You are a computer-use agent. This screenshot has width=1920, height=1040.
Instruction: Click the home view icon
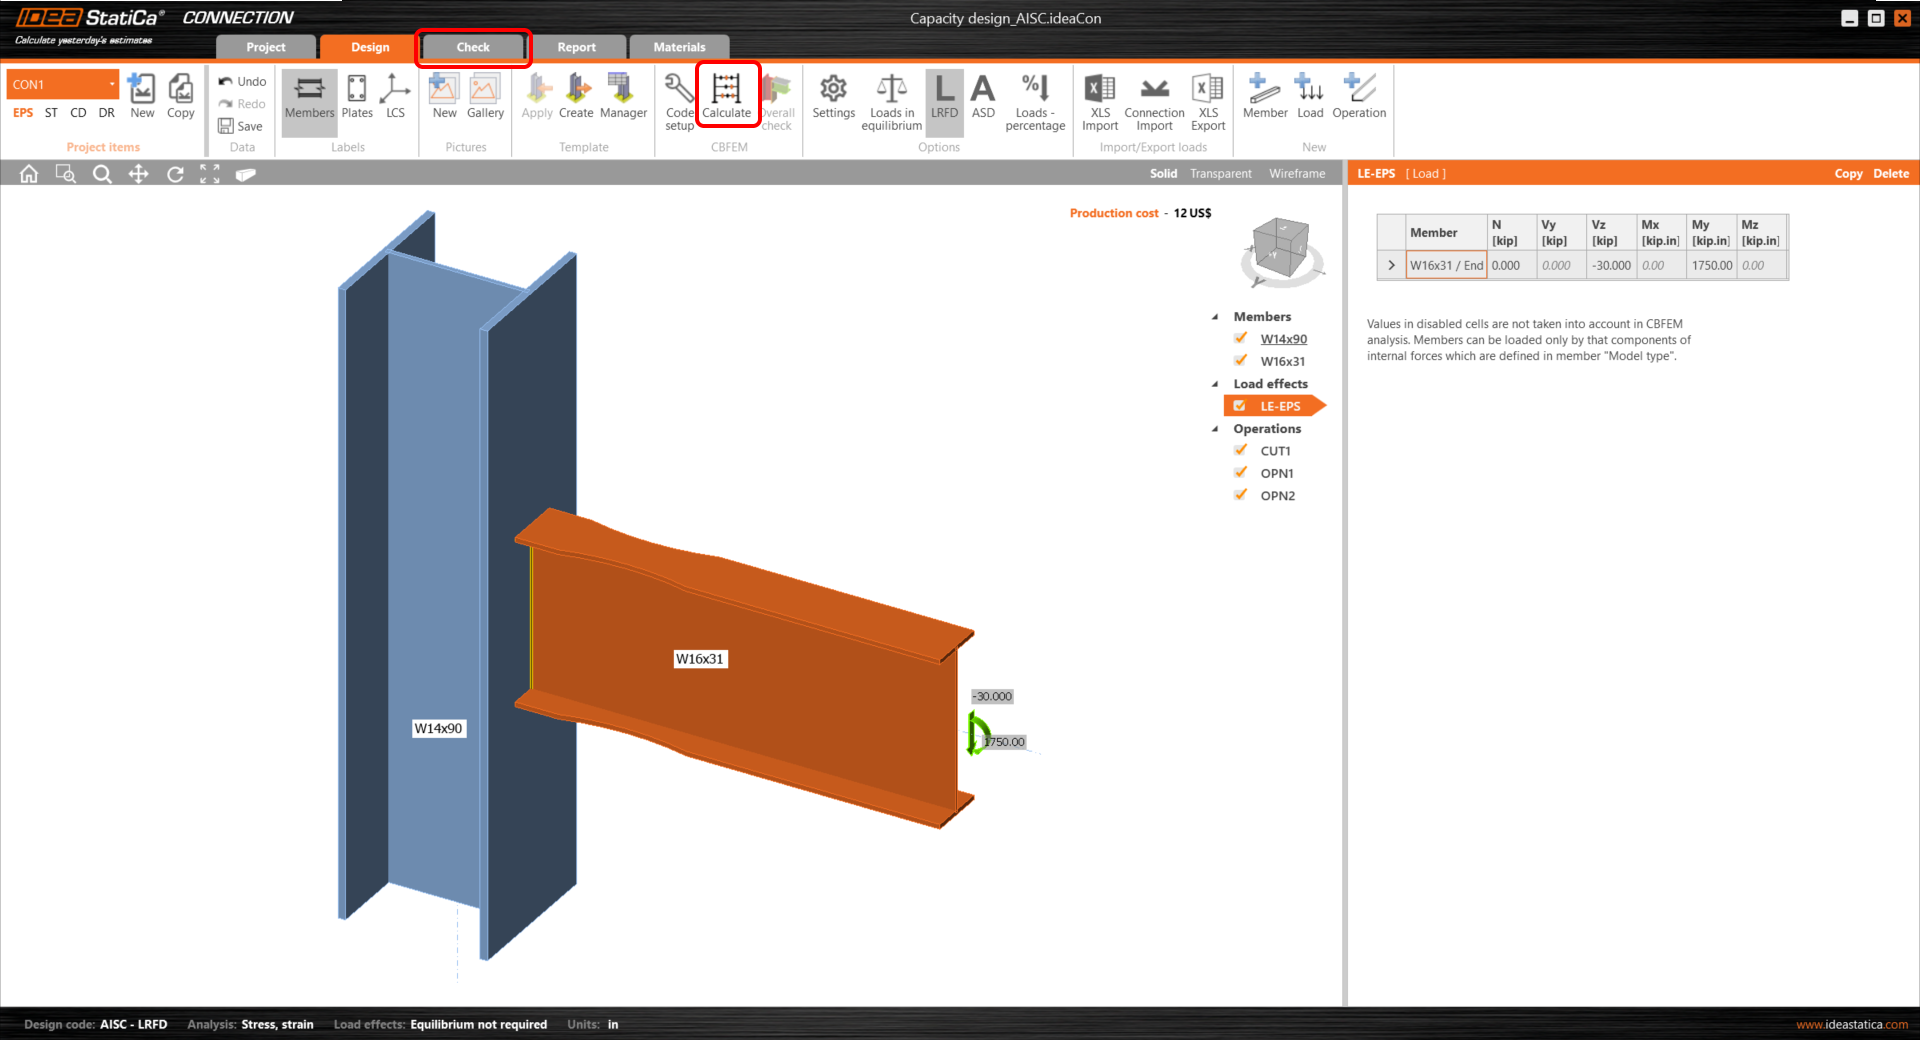[x=29, y=174]
